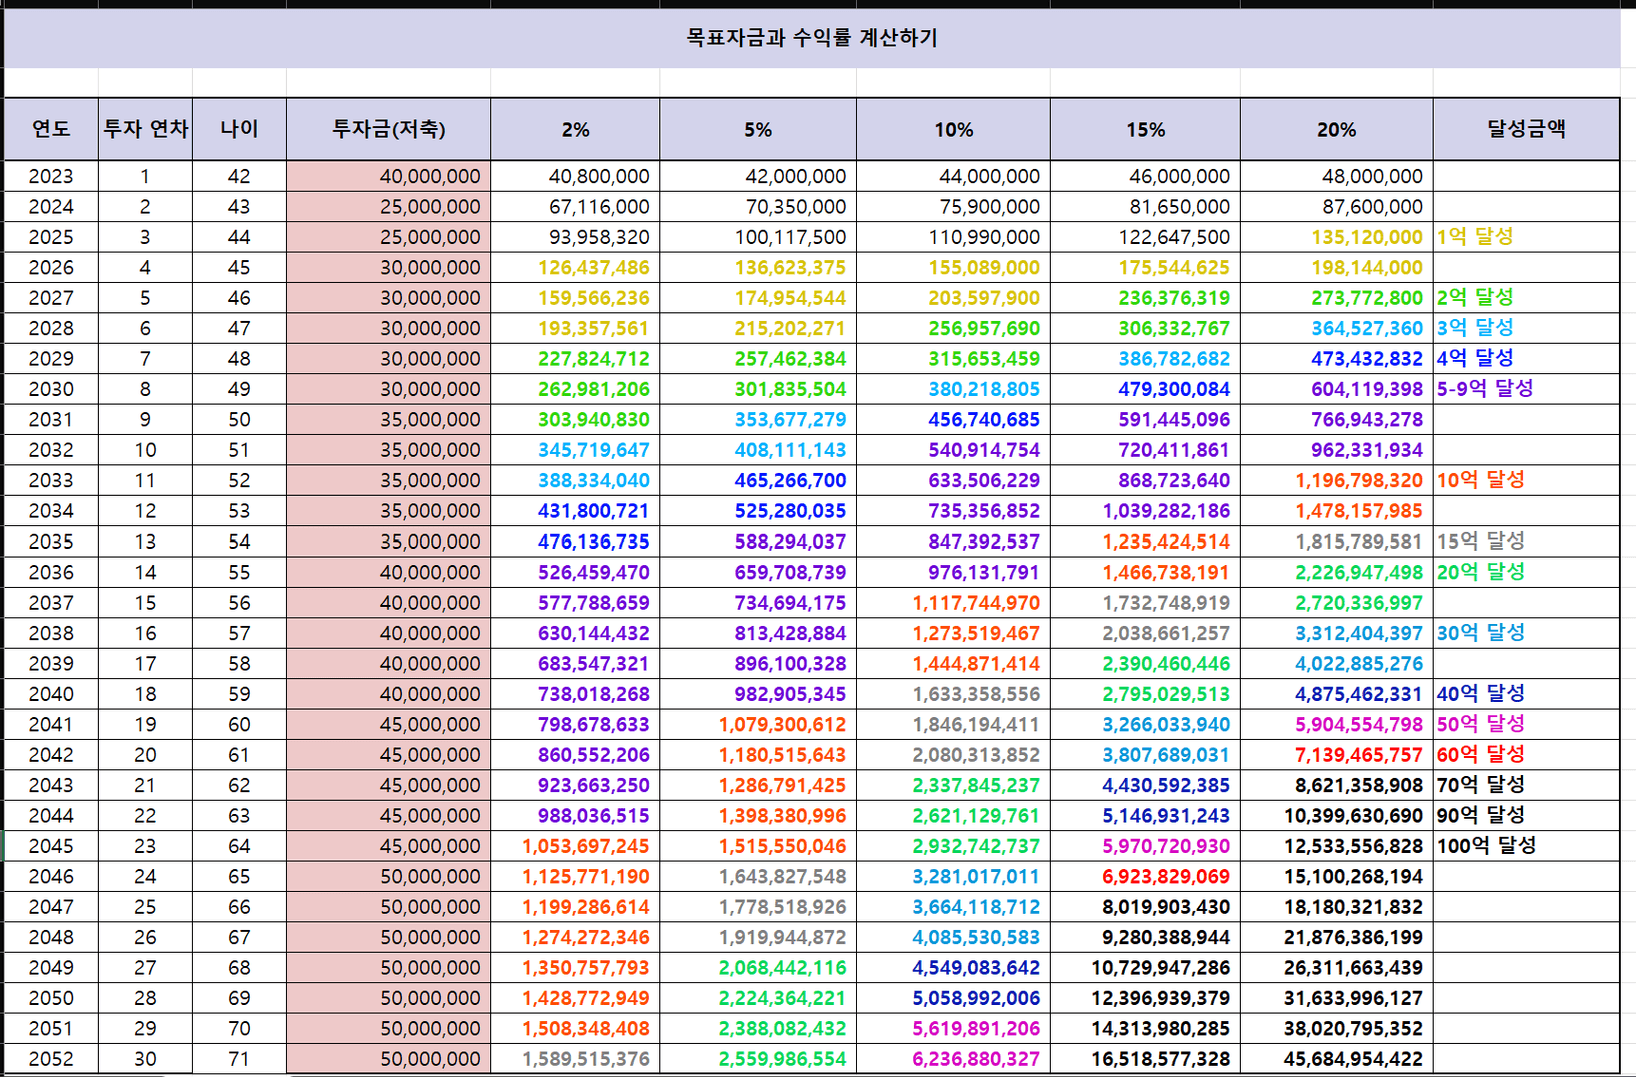Click the 투자금(저축) column header
This screenshot has height=1077, width=1636.
388,129
